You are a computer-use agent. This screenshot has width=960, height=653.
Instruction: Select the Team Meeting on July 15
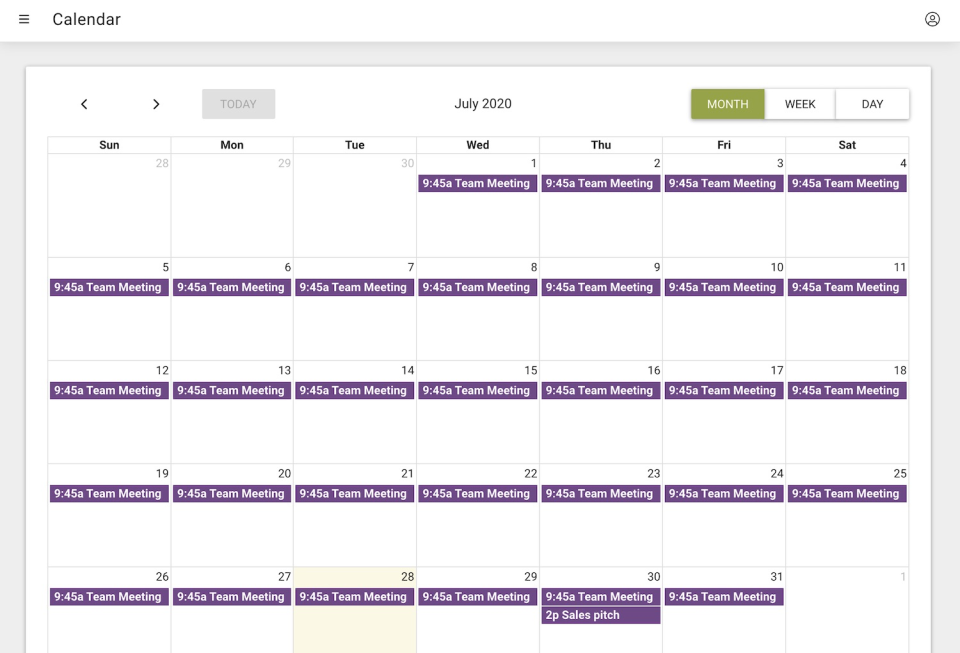click(477, 391)
